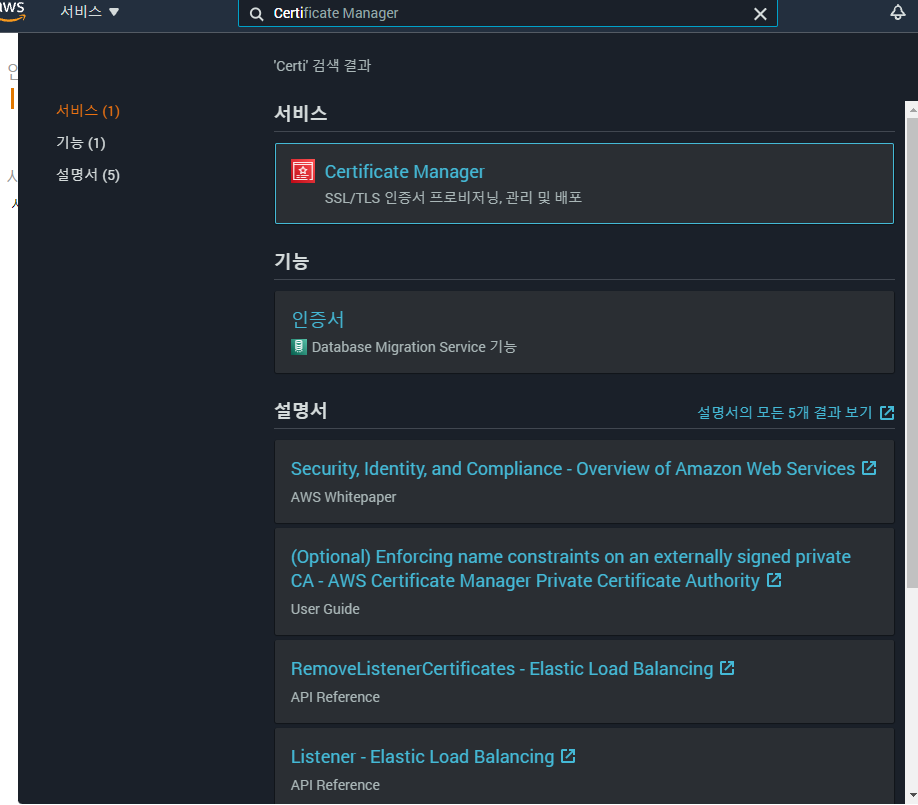Click the AWS Whitepaper label

(x=343, y=497)
